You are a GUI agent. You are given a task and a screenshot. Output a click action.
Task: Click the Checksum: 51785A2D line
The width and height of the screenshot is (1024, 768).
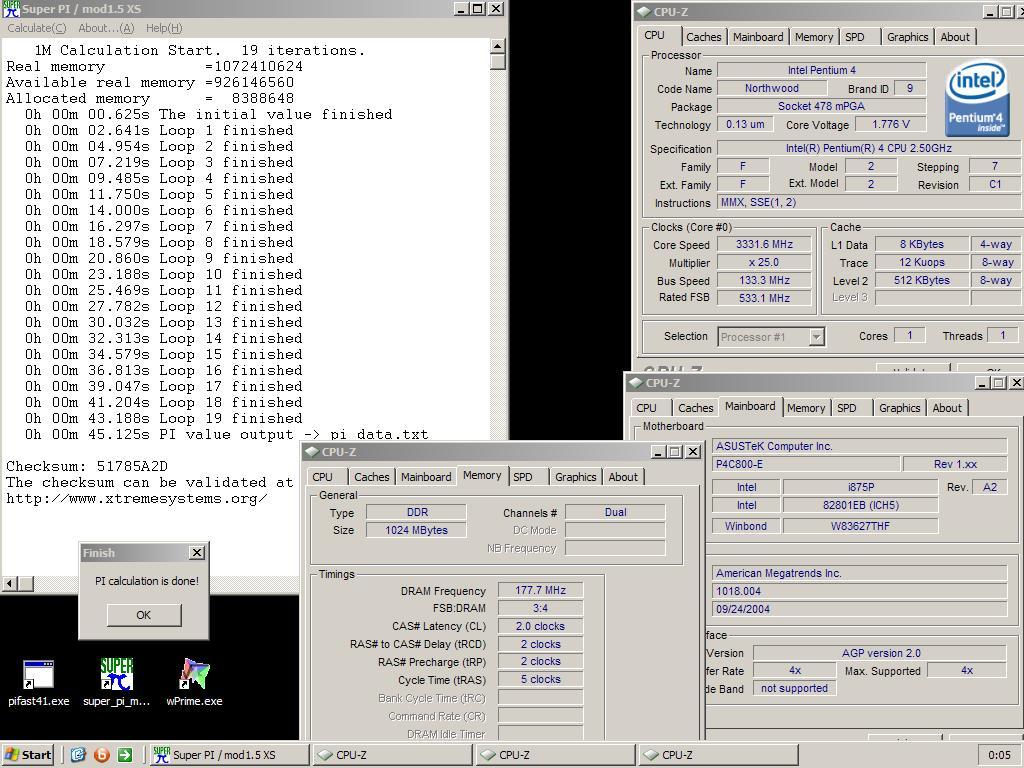[87, 466]
